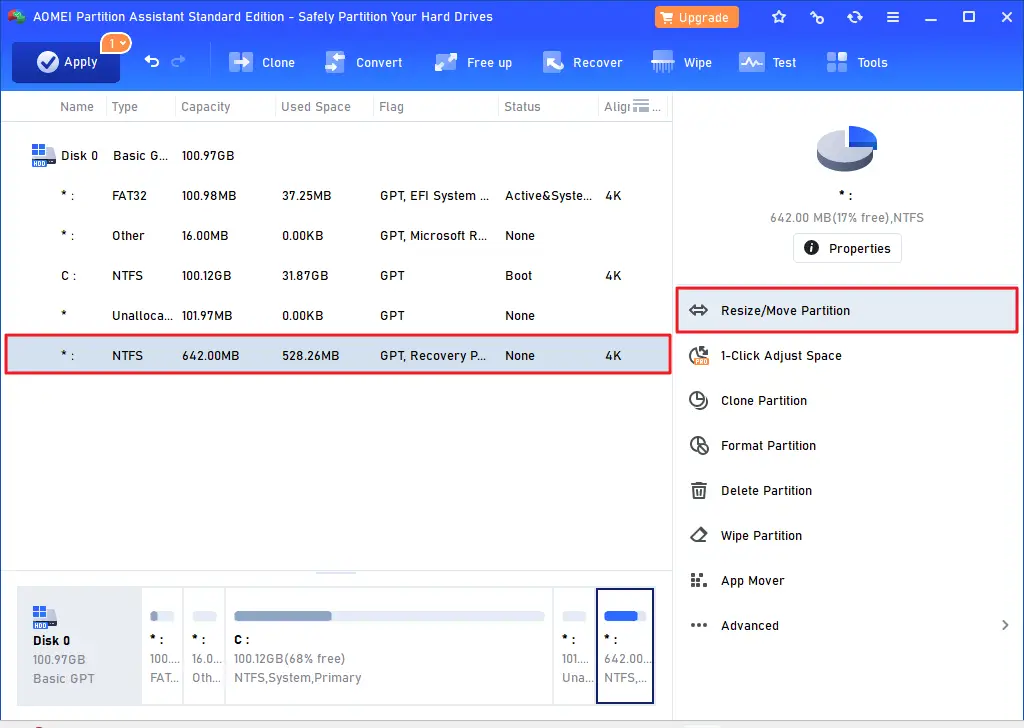This screenshot has width=1024, height=728.
Task: Open pending operations count dropdown
Action: 116,43
